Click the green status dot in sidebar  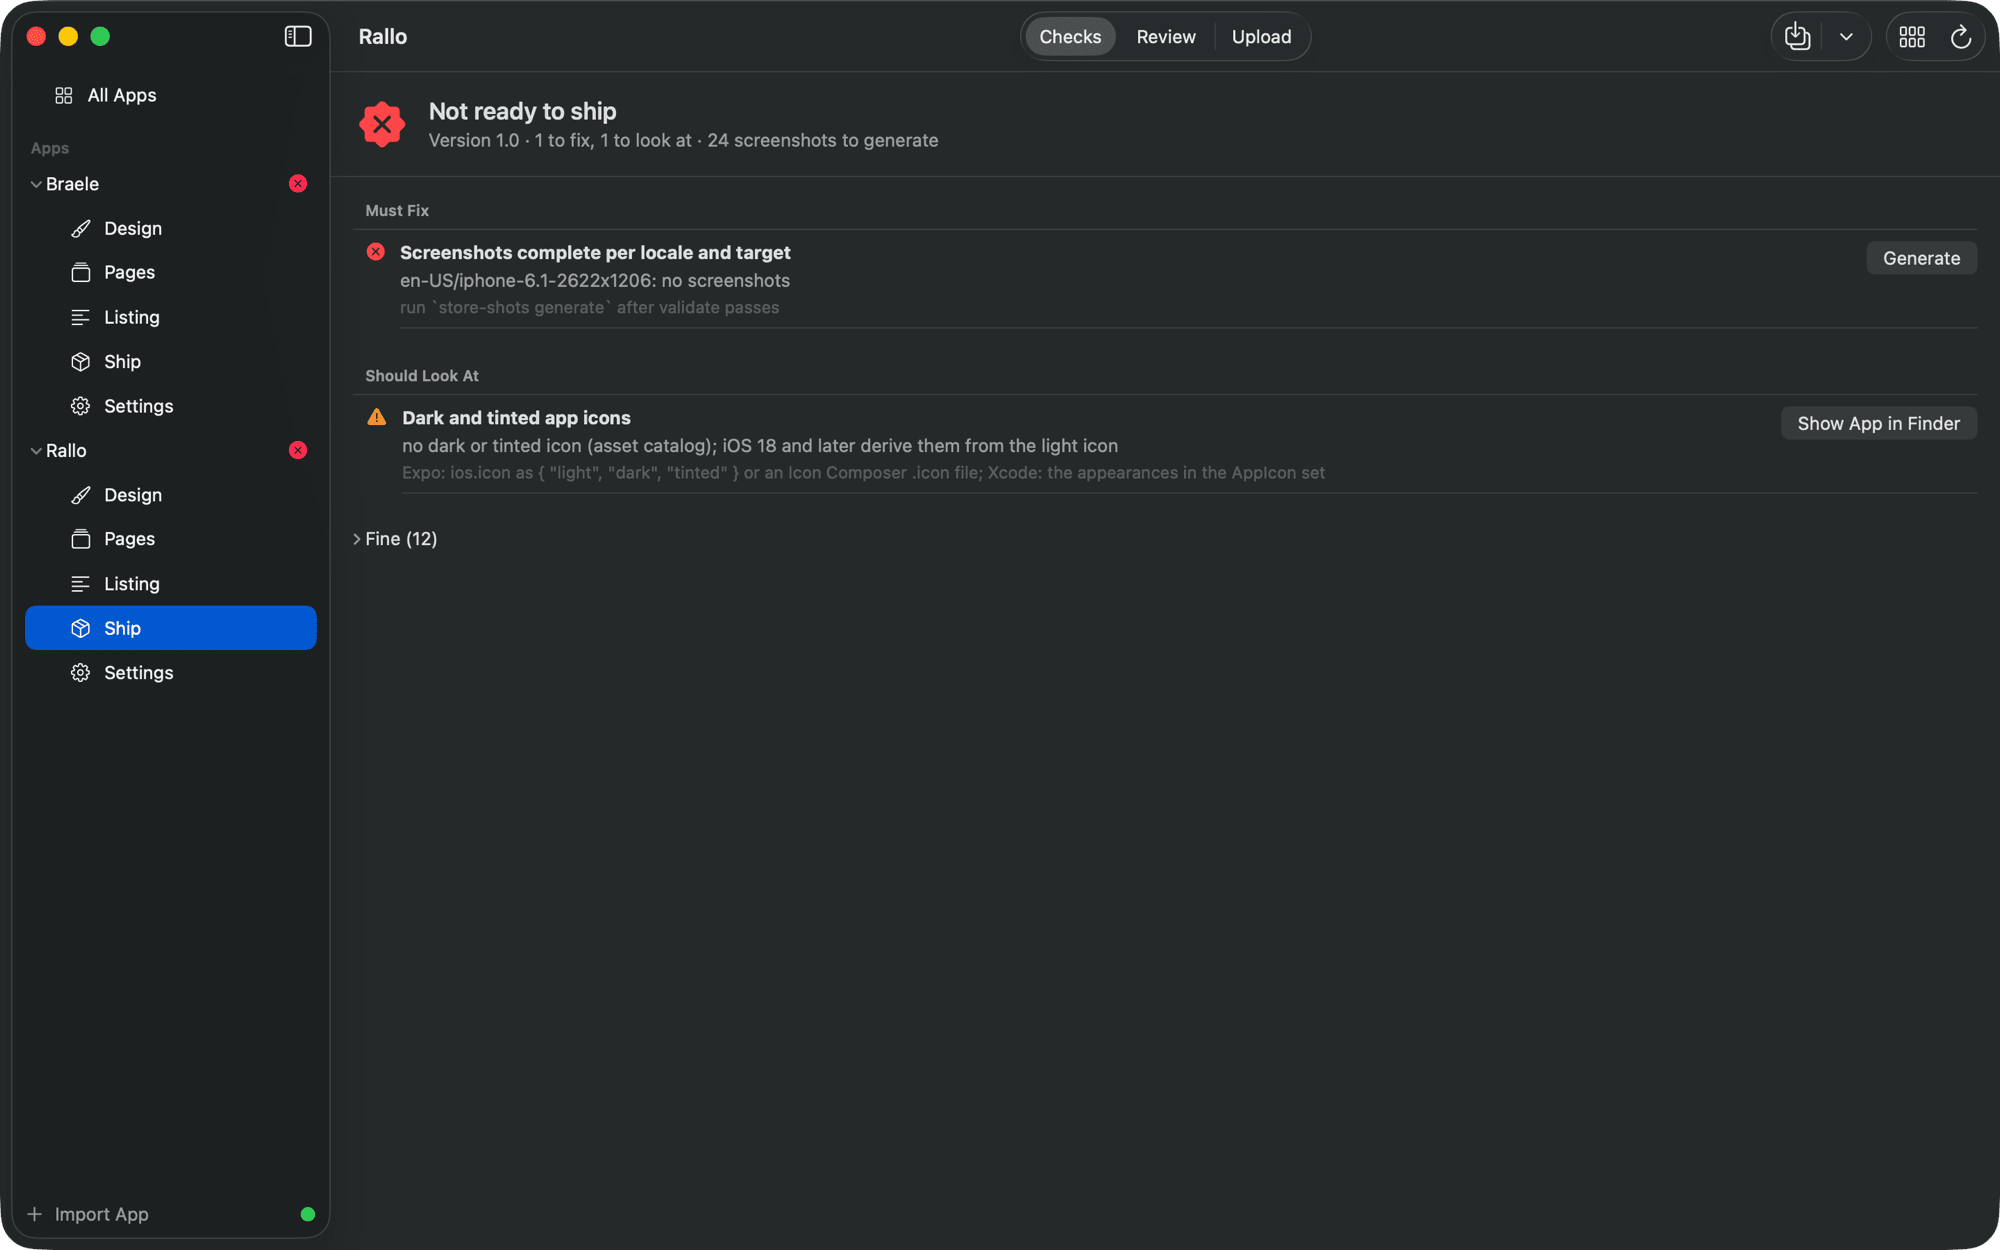pos(308,1214)
